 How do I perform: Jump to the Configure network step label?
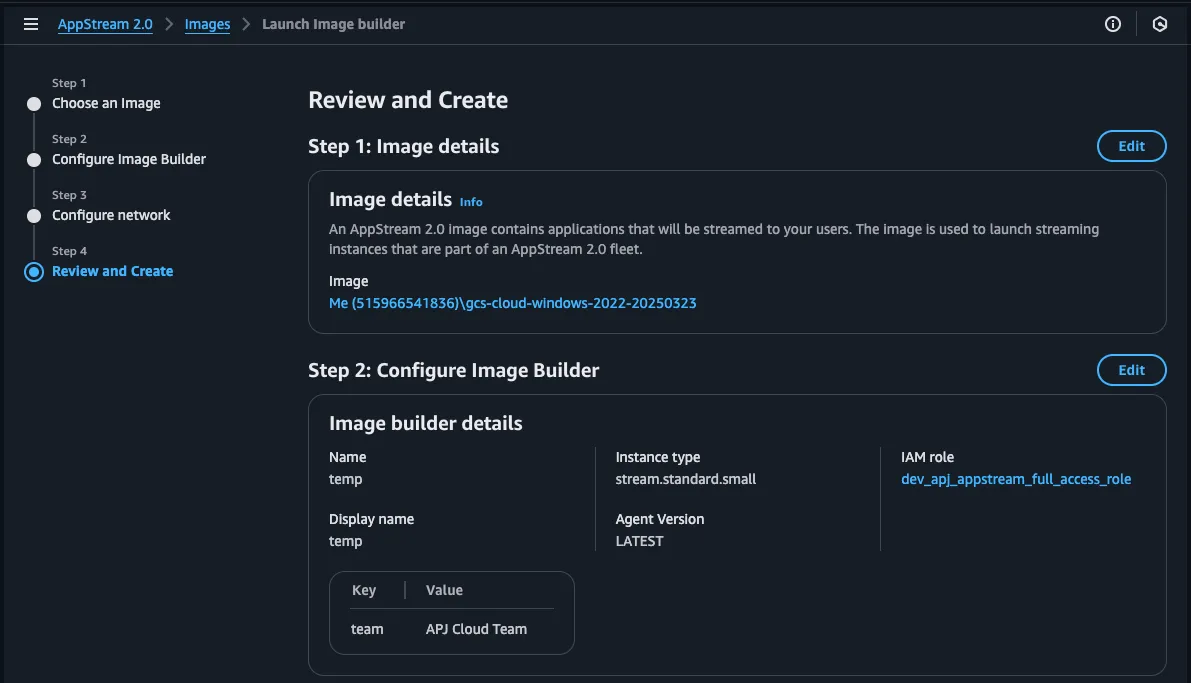click(111, 215)
